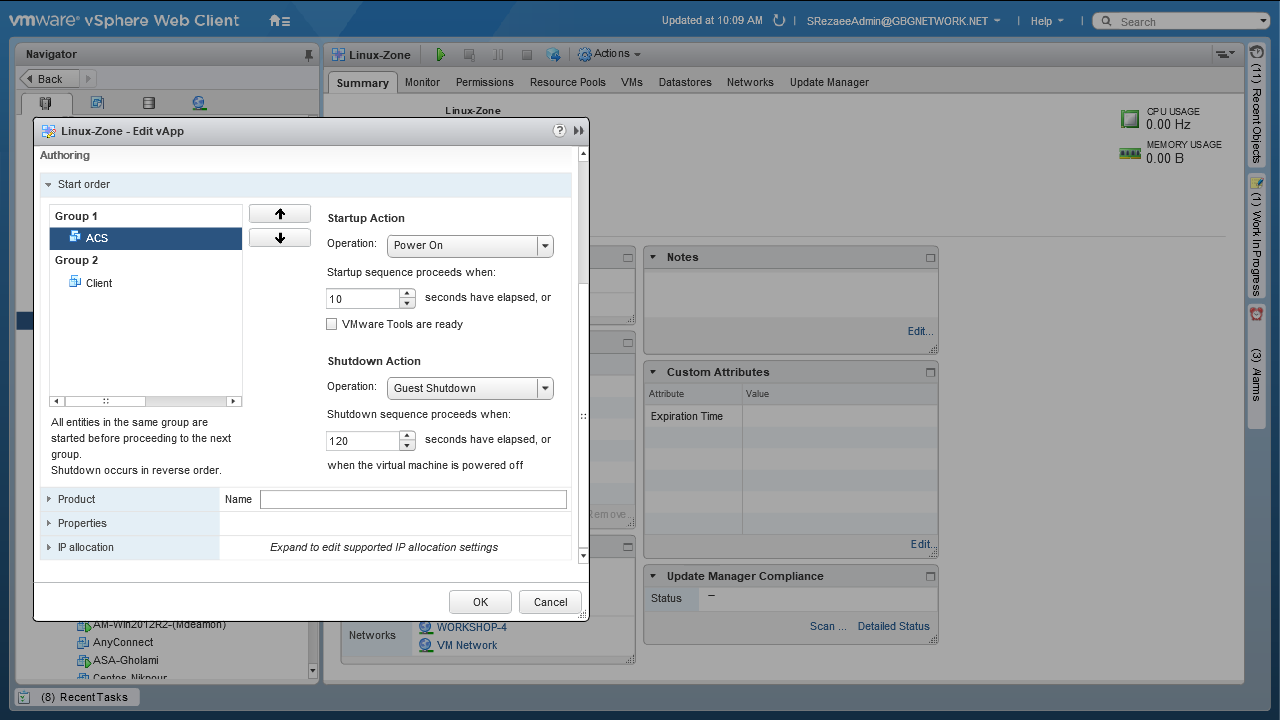1280x720 pixels.
Task: Collapse the Start order section
Action: click(48, 185)
